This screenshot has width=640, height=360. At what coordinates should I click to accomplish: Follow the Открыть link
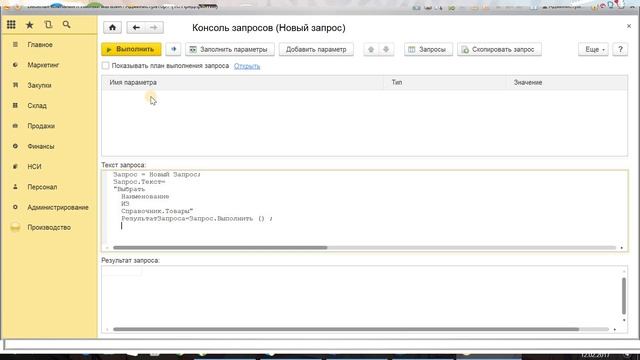(247, 66)
